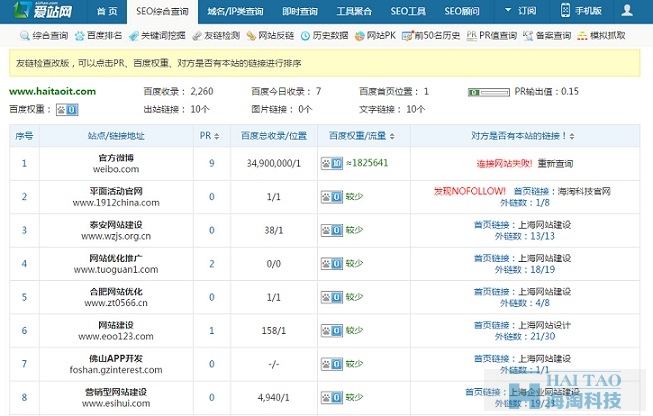Image resolution: width=653 pixels, height=416 pixels.
Task: Click the 百度总收录/位置 column header
Action: coord(274,136)
